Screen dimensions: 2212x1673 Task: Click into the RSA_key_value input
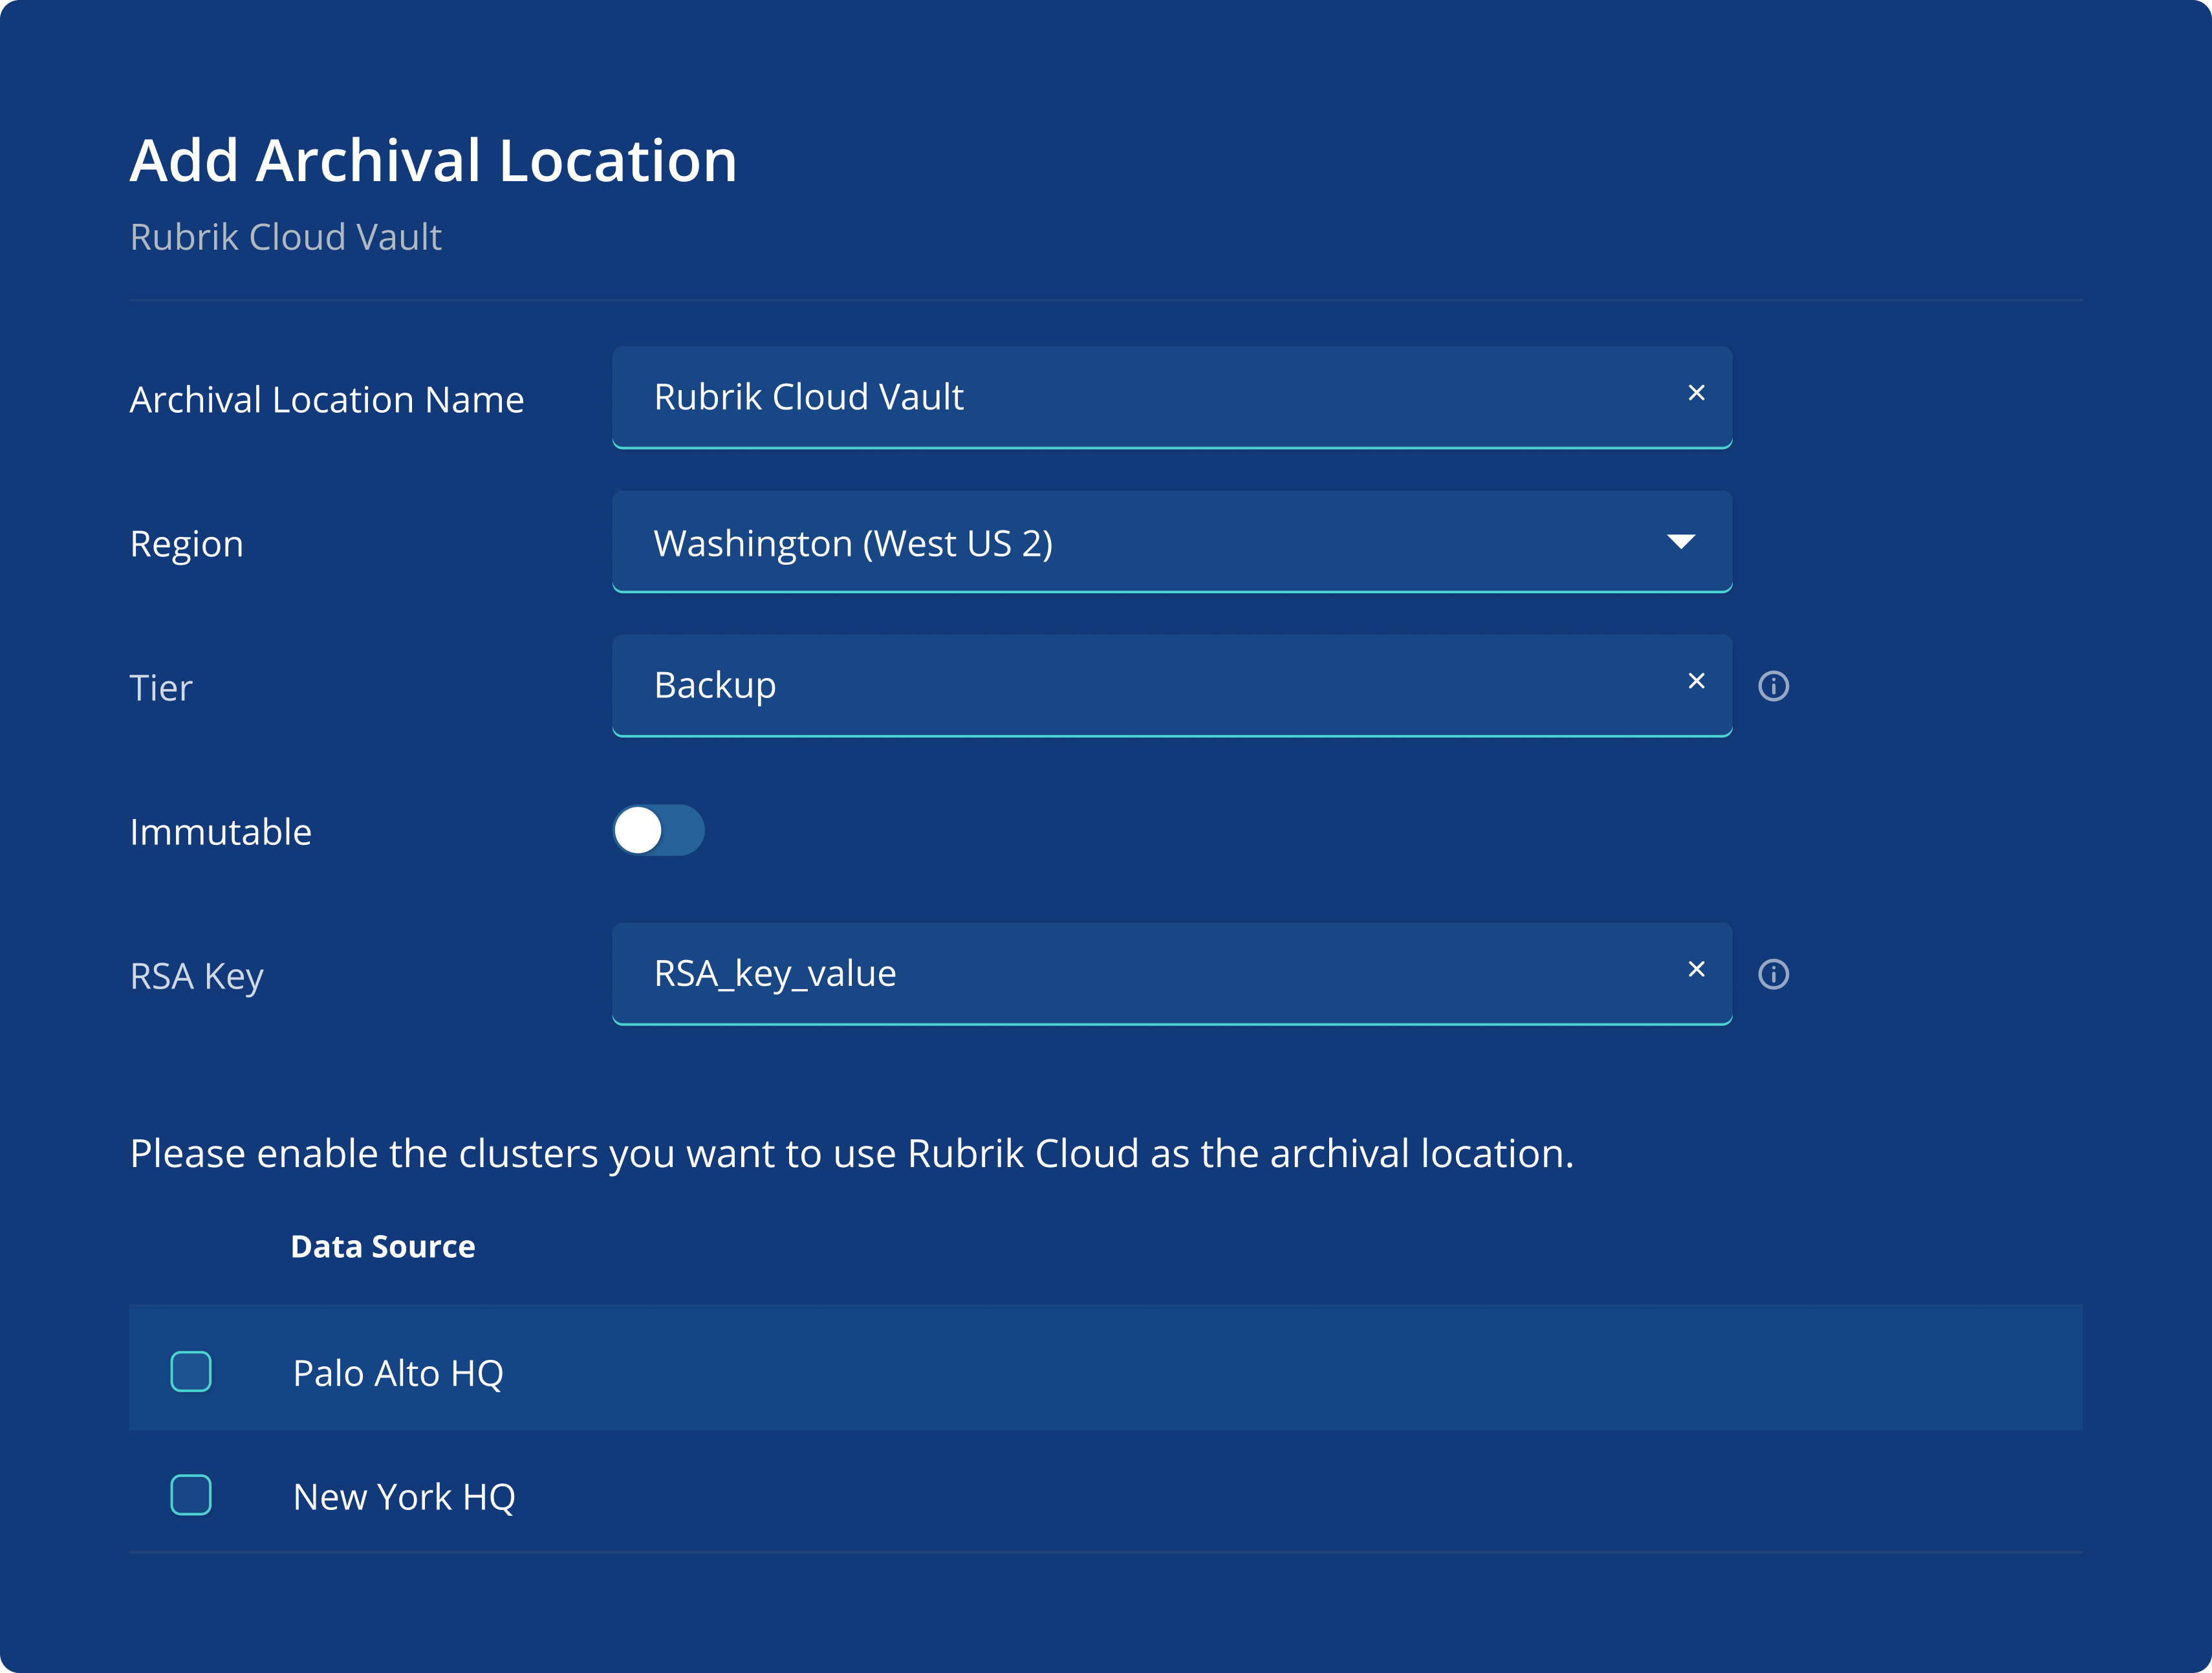pyautogui.click(x=1172, y=974)
